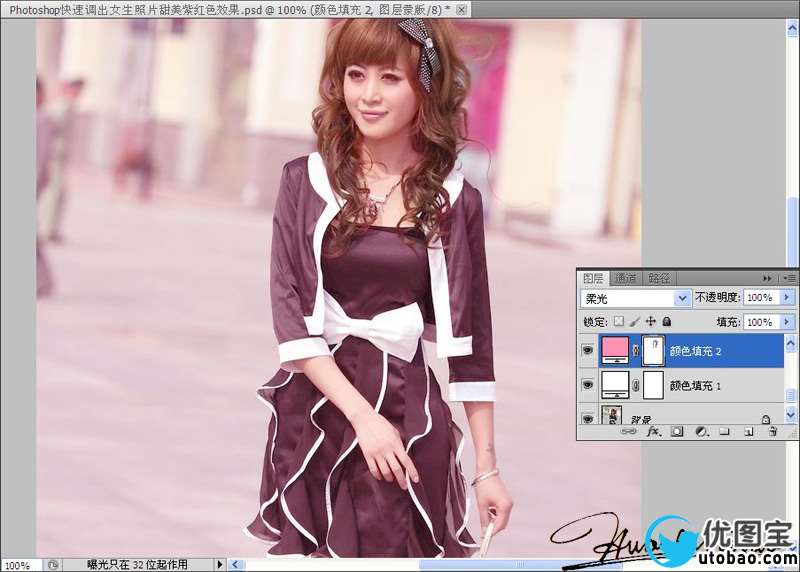Create a new layer group
The width and height of the screenshot is (800, 572).
point(724,432)
